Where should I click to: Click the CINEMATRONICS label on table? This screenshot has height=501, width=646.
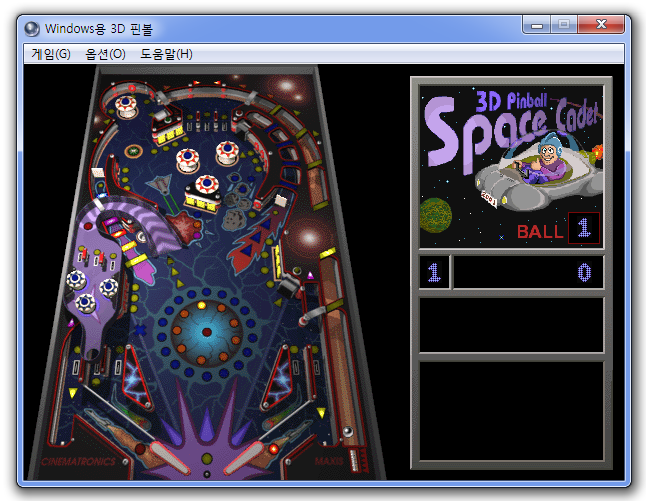[78, 461]
